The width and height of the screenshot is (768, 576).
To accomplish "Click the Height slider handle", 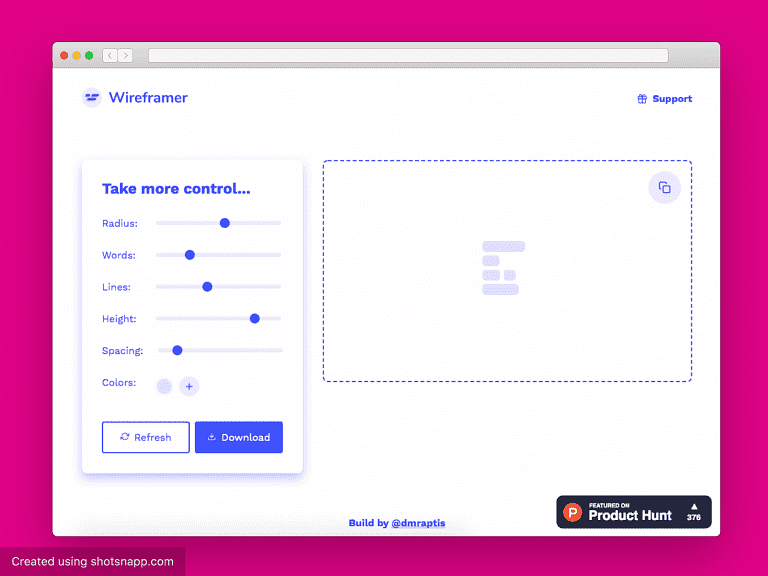I will (x=255, y=319).
